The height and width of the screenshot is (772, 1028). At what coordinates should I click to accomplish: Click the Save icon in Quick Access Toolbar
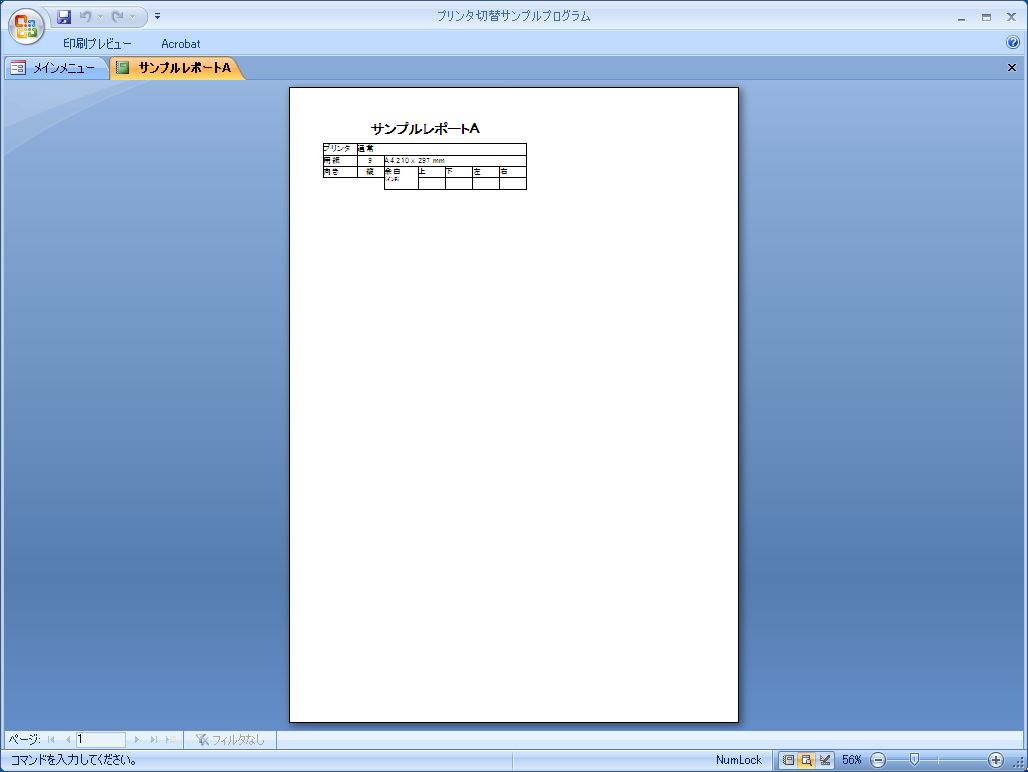tap(64, 17)
